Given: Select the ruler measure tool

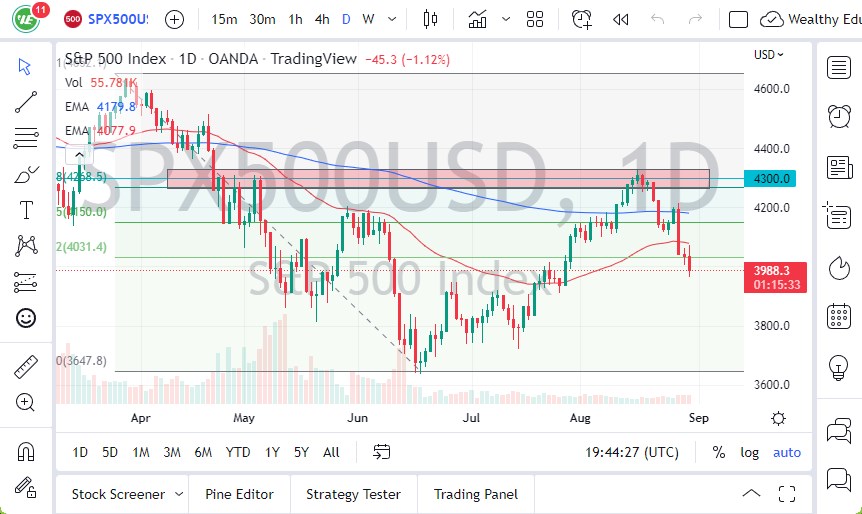Looking at the screenshot, I should click(26, 367).
